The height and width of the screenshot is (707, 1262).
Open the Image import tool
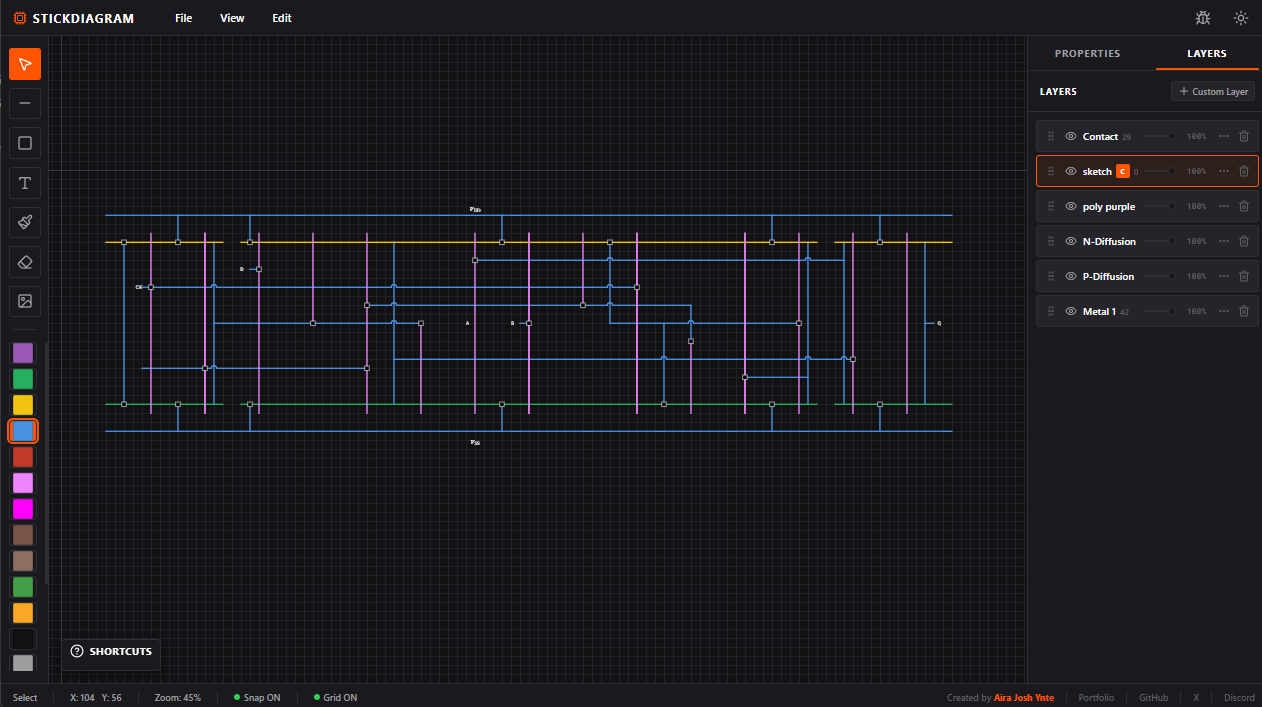pos(25,301)
